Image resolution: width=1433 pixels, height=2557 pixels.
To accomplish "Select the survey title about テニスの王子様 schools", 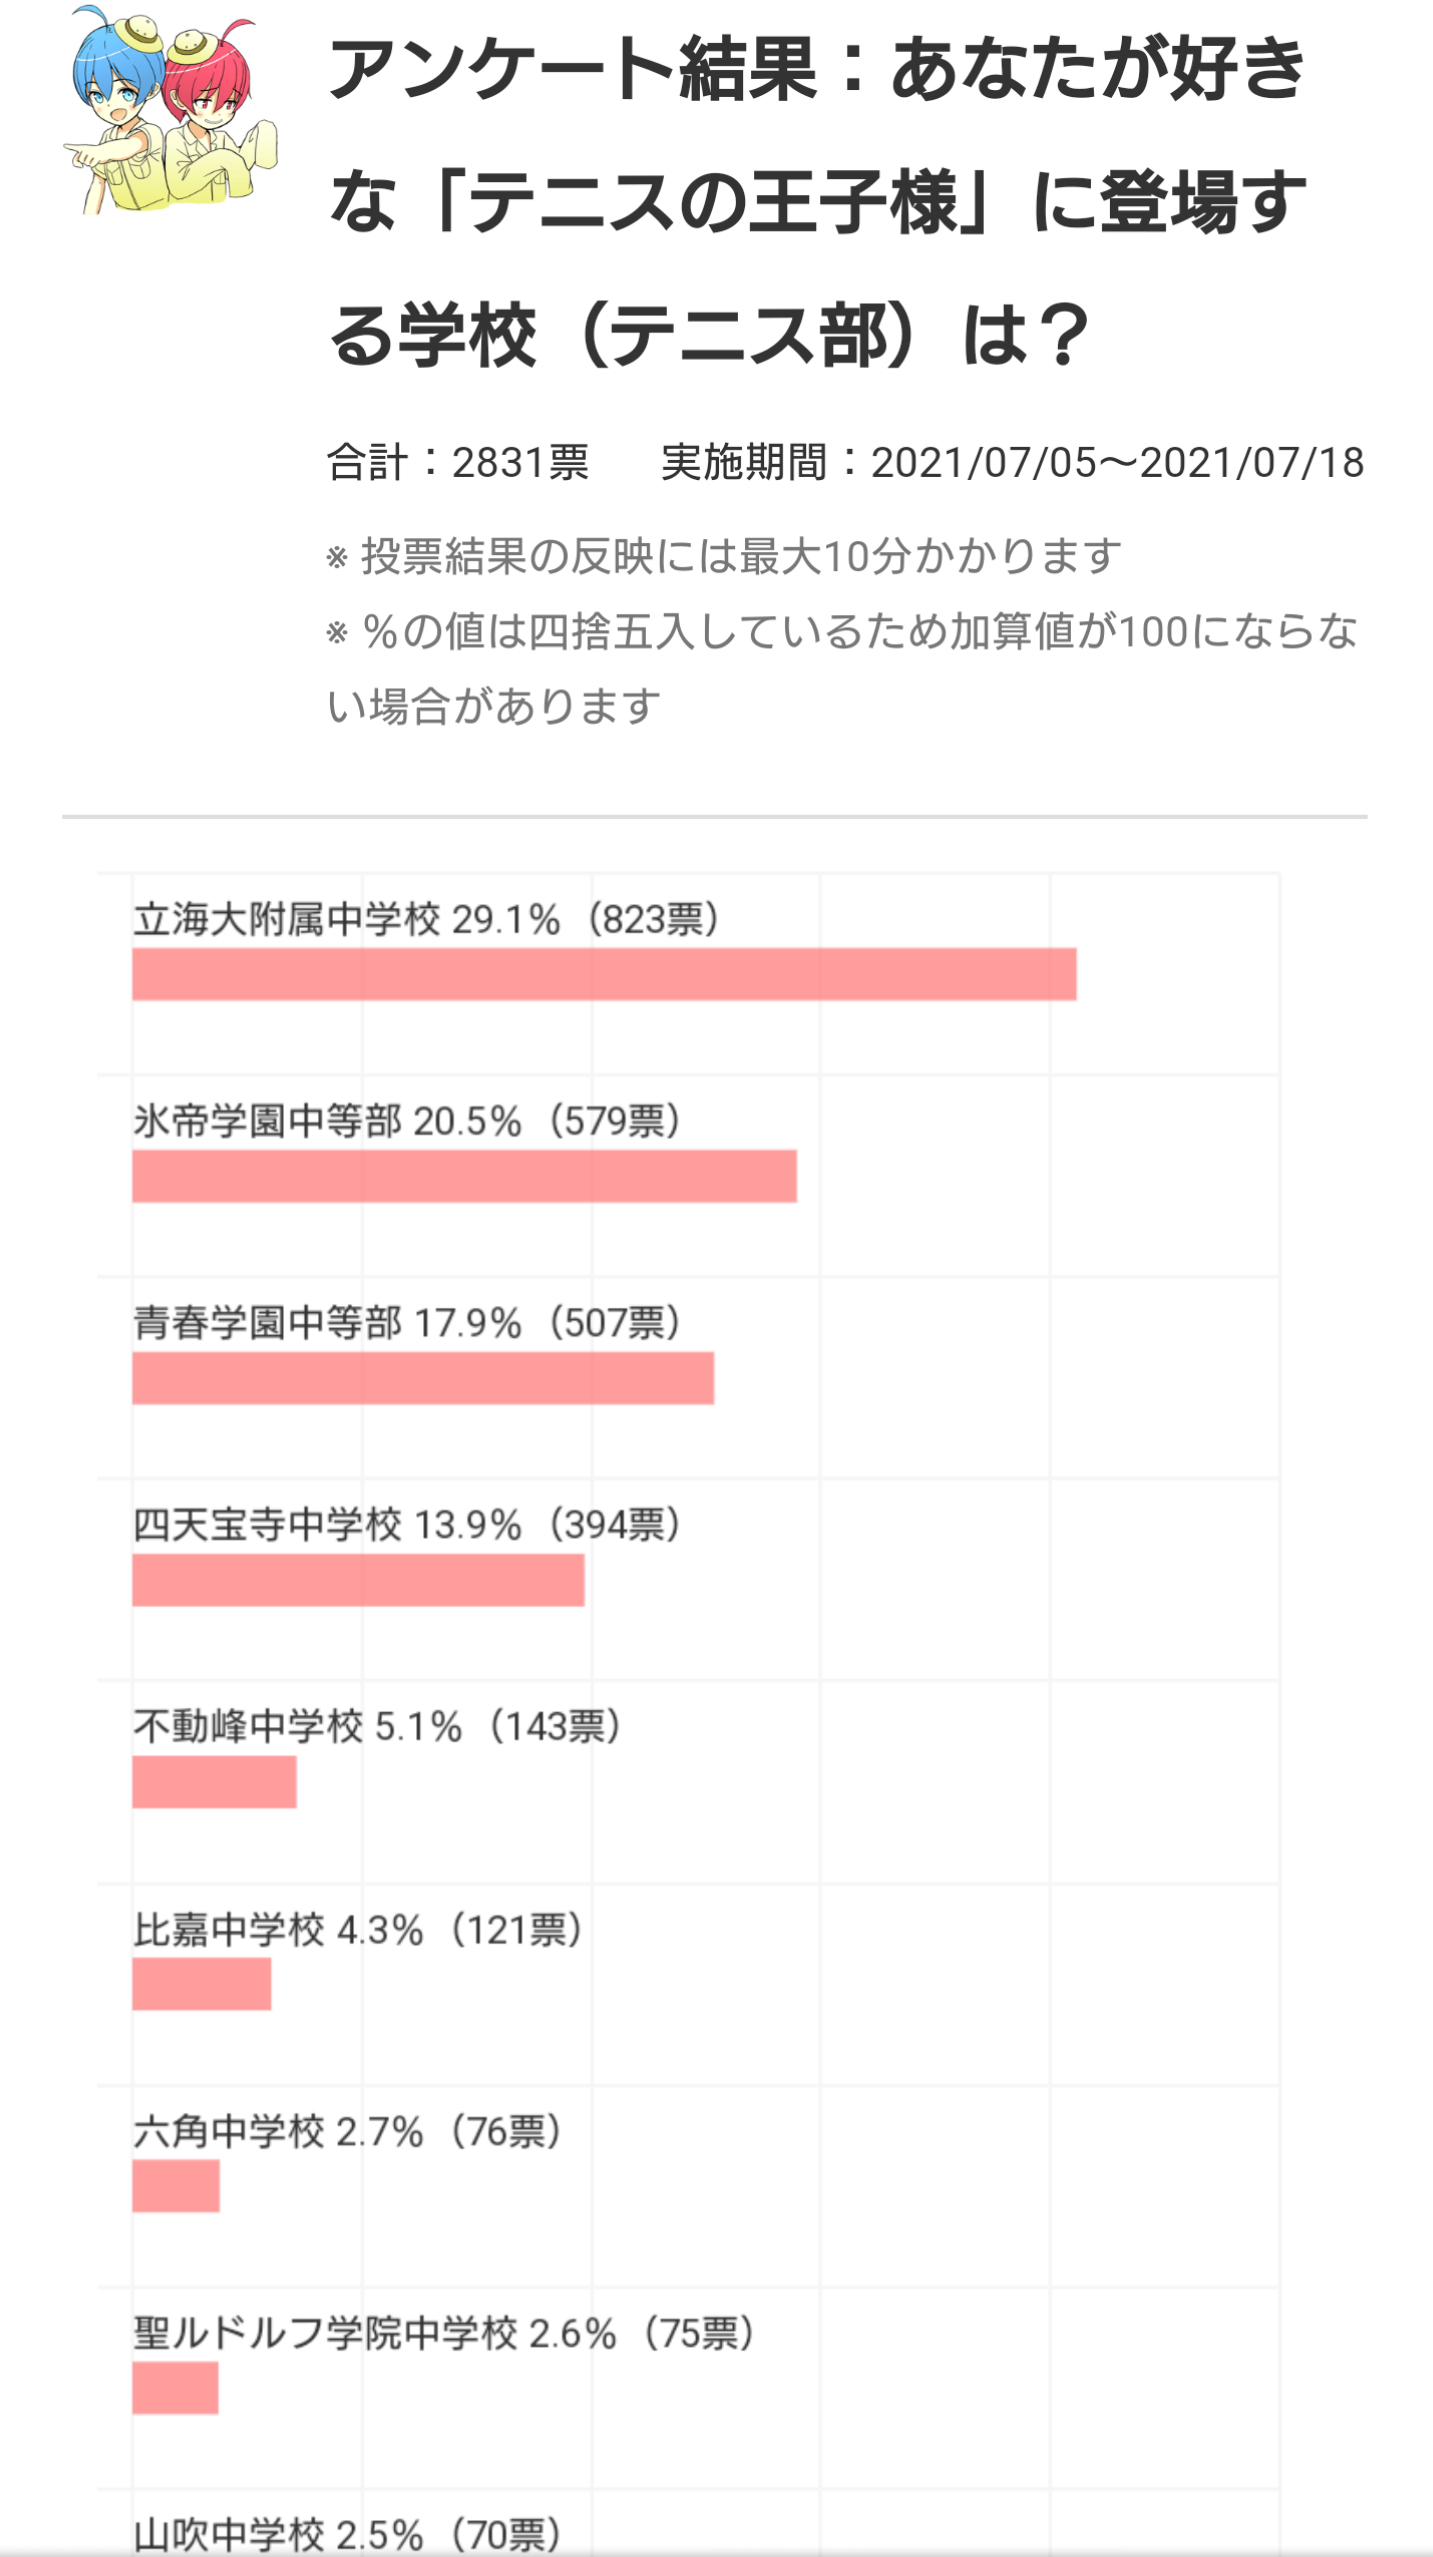I will (818, 201).
